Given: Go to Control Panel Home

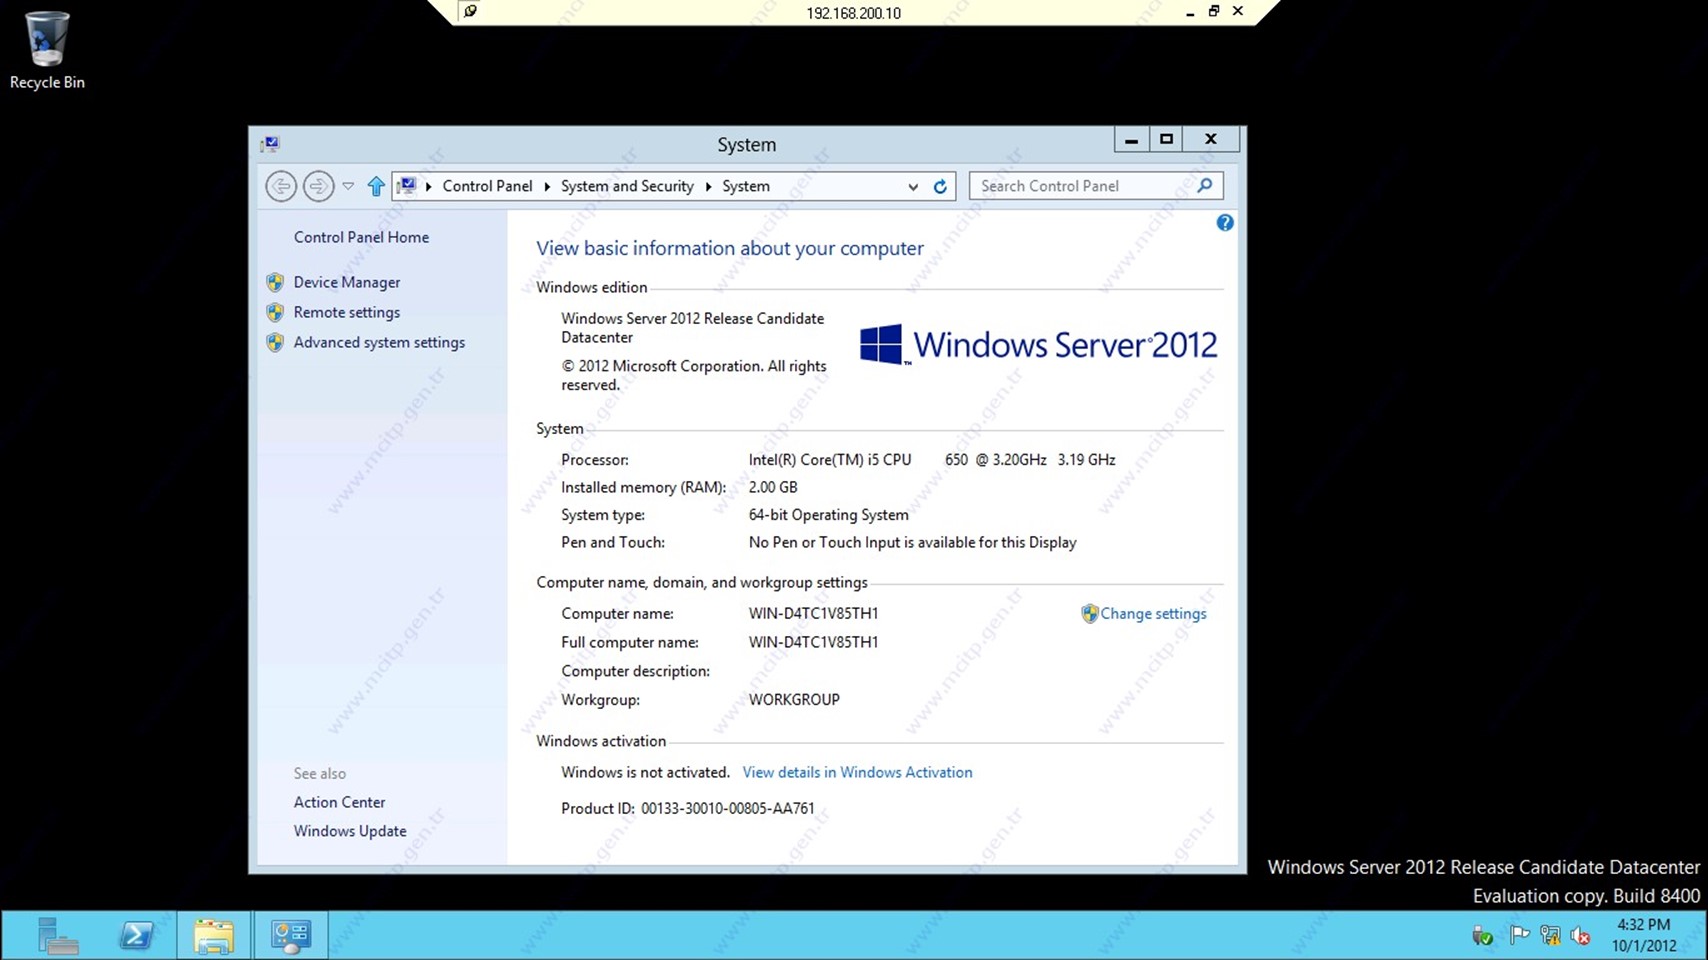Looking at the screenshot, I should (361, 237).
